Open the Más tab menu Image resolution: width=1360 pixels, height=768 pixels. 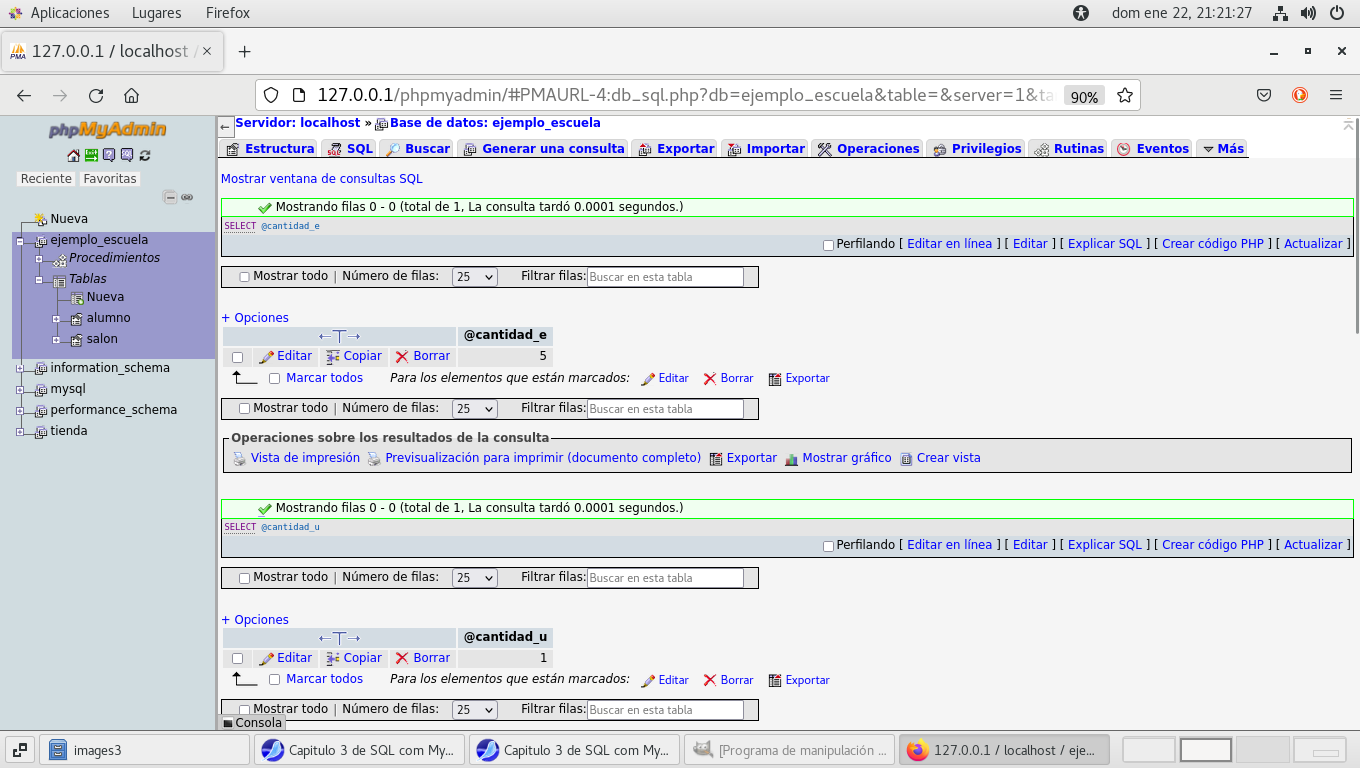tap(1222, 149)
